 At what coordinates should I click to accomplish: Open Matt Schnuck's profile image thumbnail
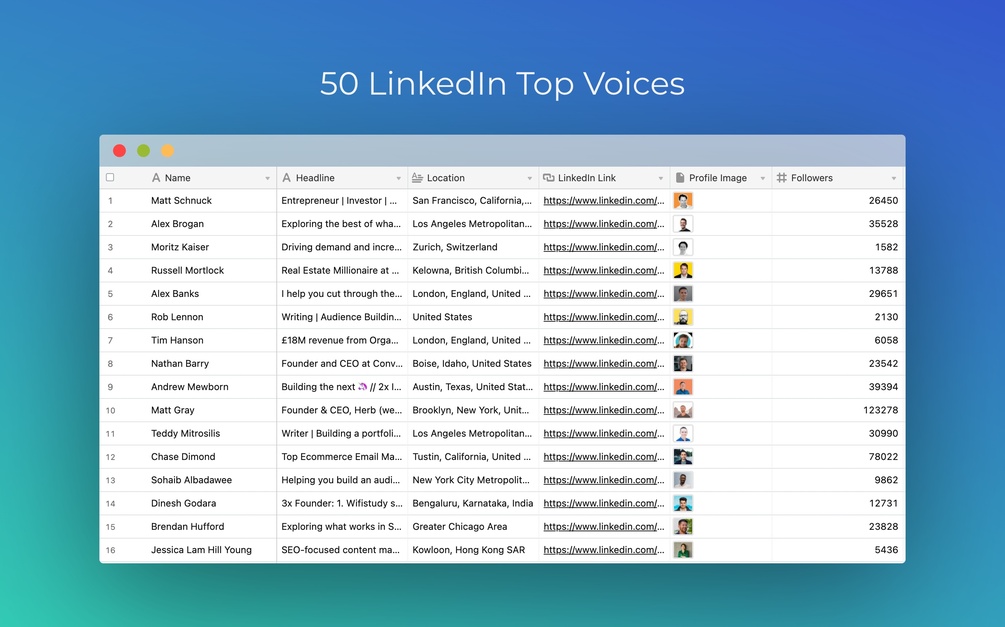683,201
